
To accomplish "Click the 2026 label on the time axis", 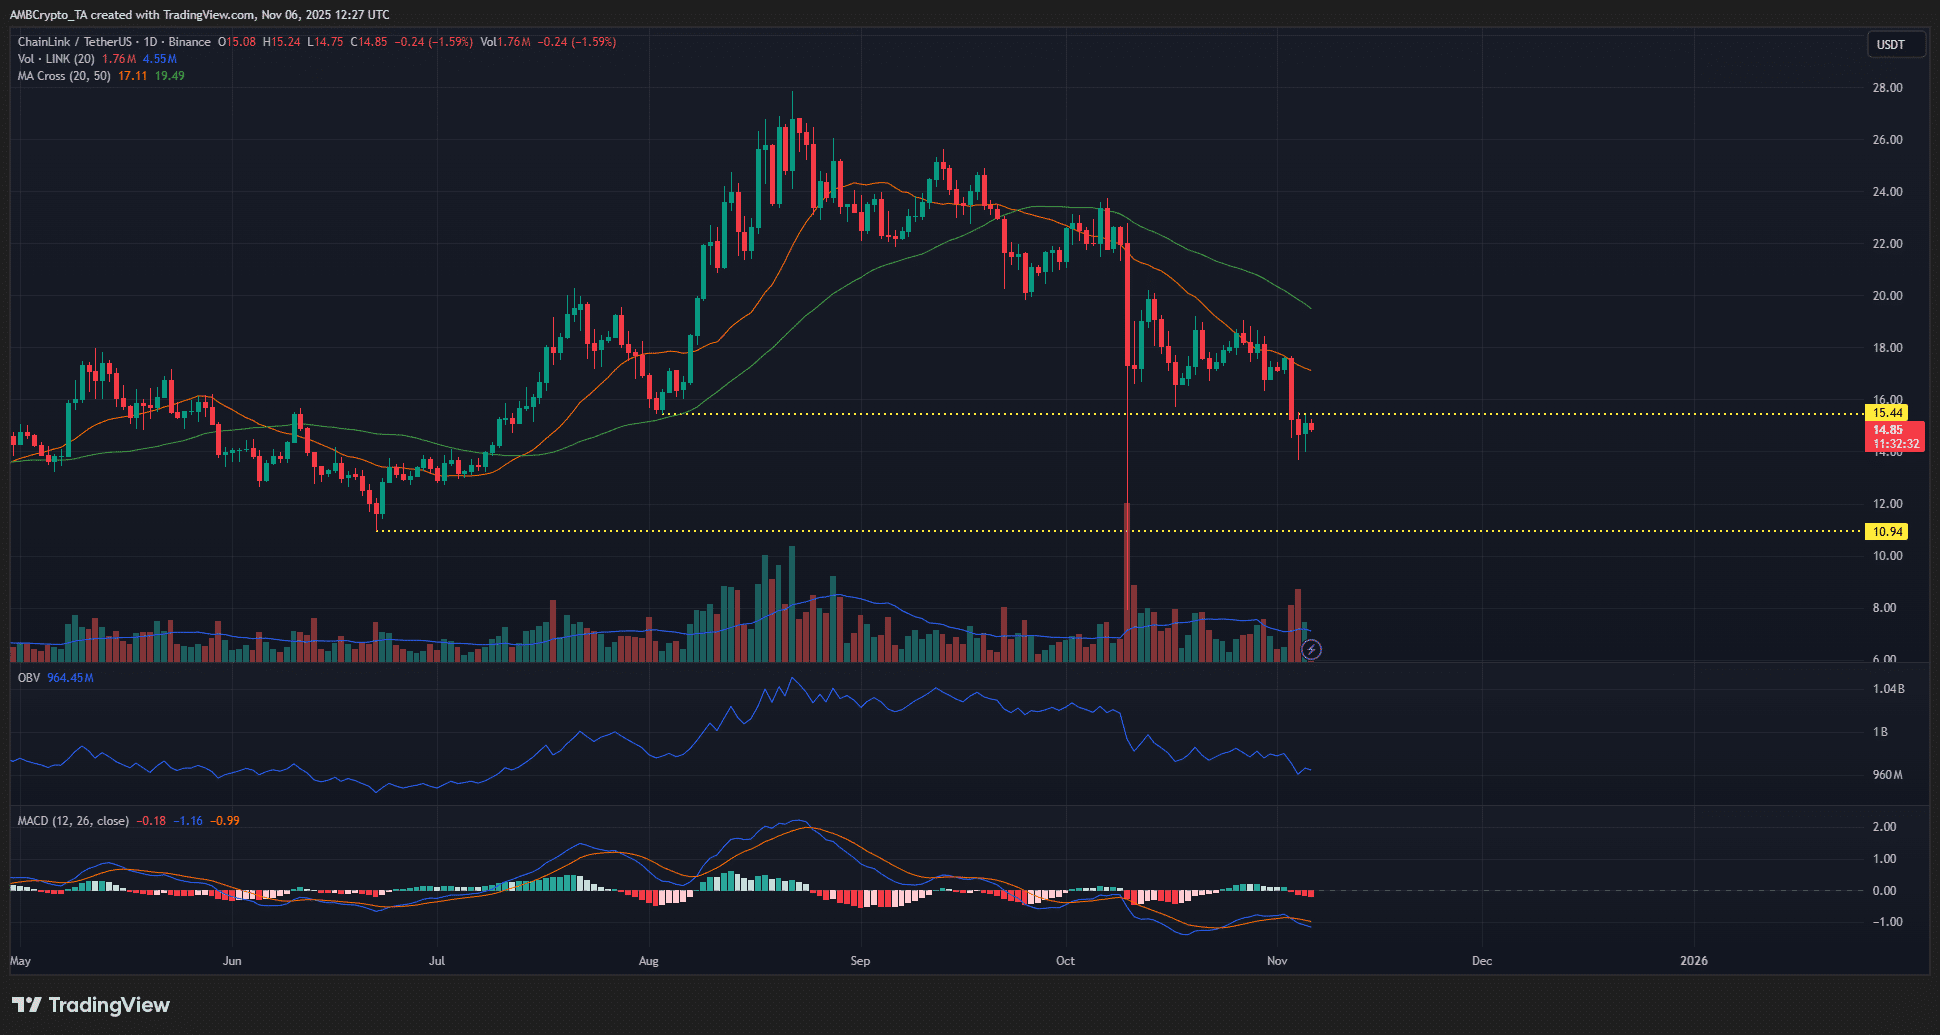I will 1695,961.
